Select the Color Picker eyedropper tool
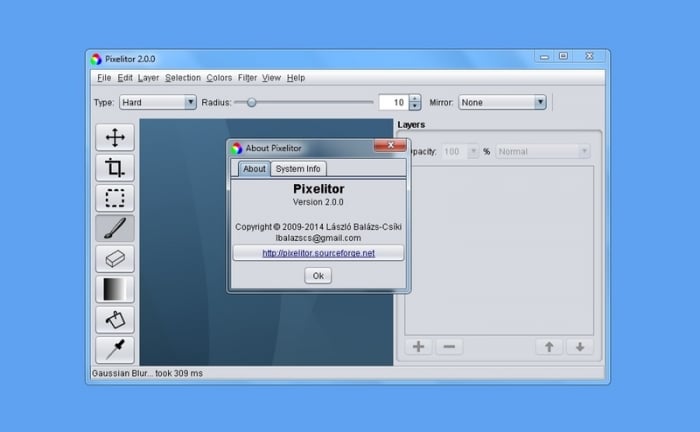Viewport: 700px width, 432px height. click(115, 349)
